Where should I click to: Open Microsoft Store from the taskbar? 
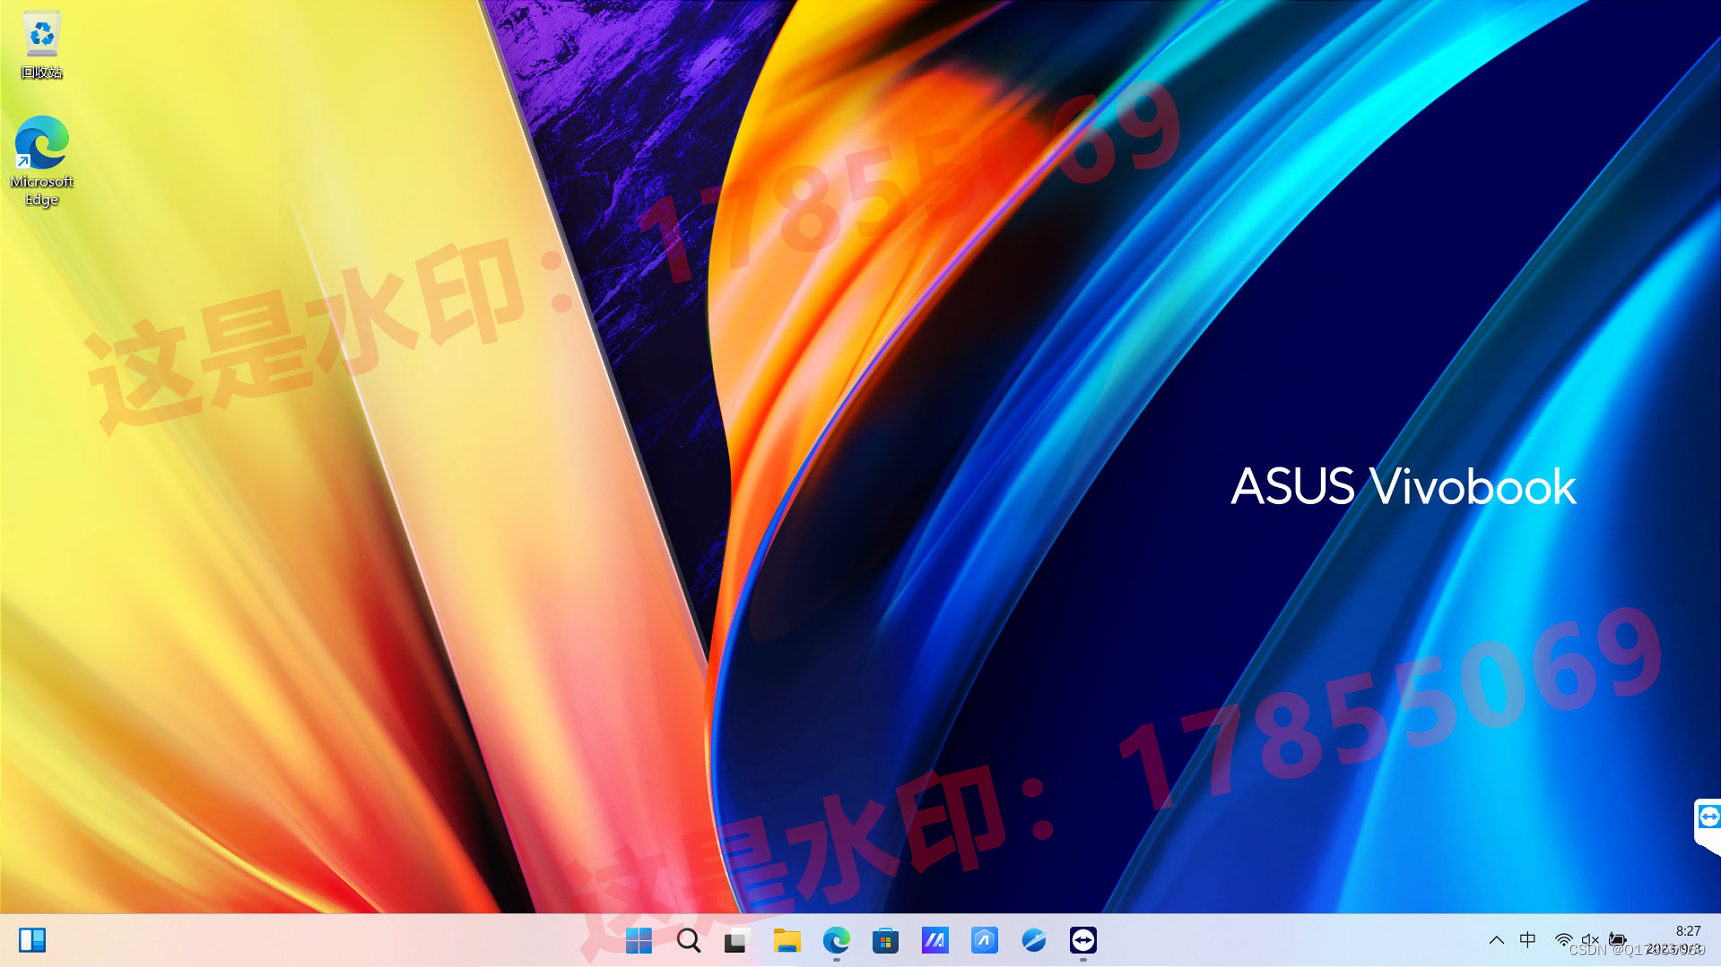click(x=885, y=940)
